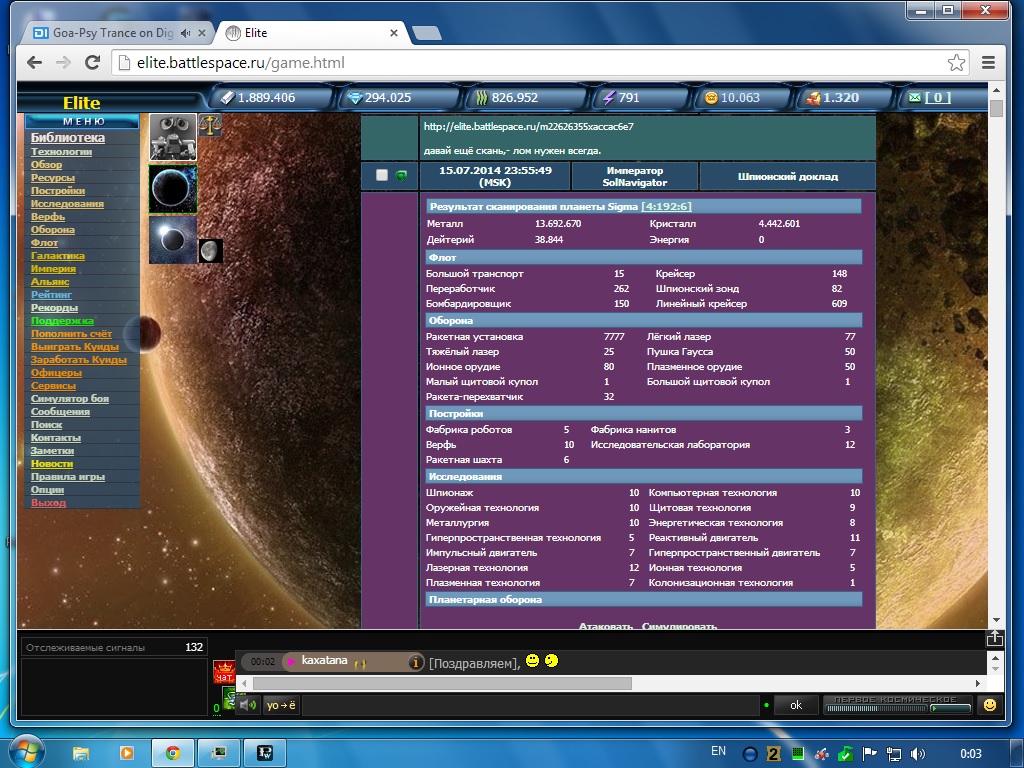This screenshot has width=1024, height=768.
Task: Click the chat horizontal scrollbar thumb
Action: (x=442, y=683)
